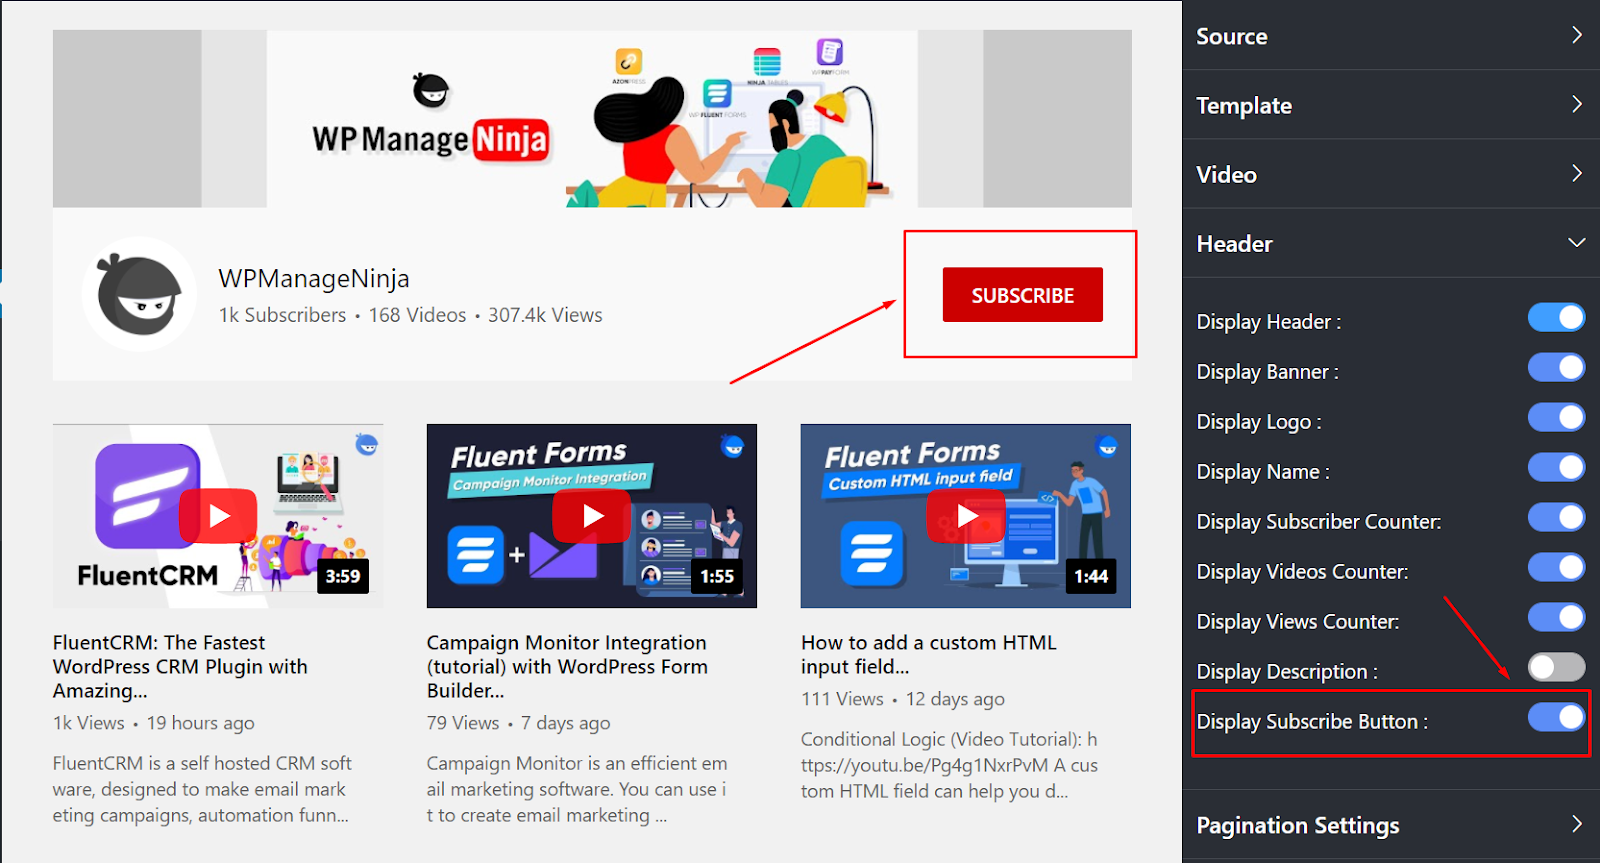Open the Template settings panel label
1600x863 pixels.
pos(1244,106)
